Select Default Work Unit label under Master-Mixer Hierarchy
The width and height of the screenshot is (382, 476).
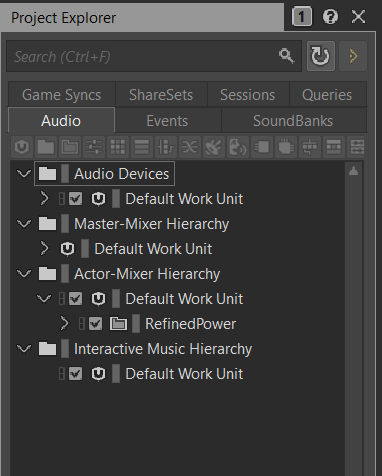click(153, 249)
